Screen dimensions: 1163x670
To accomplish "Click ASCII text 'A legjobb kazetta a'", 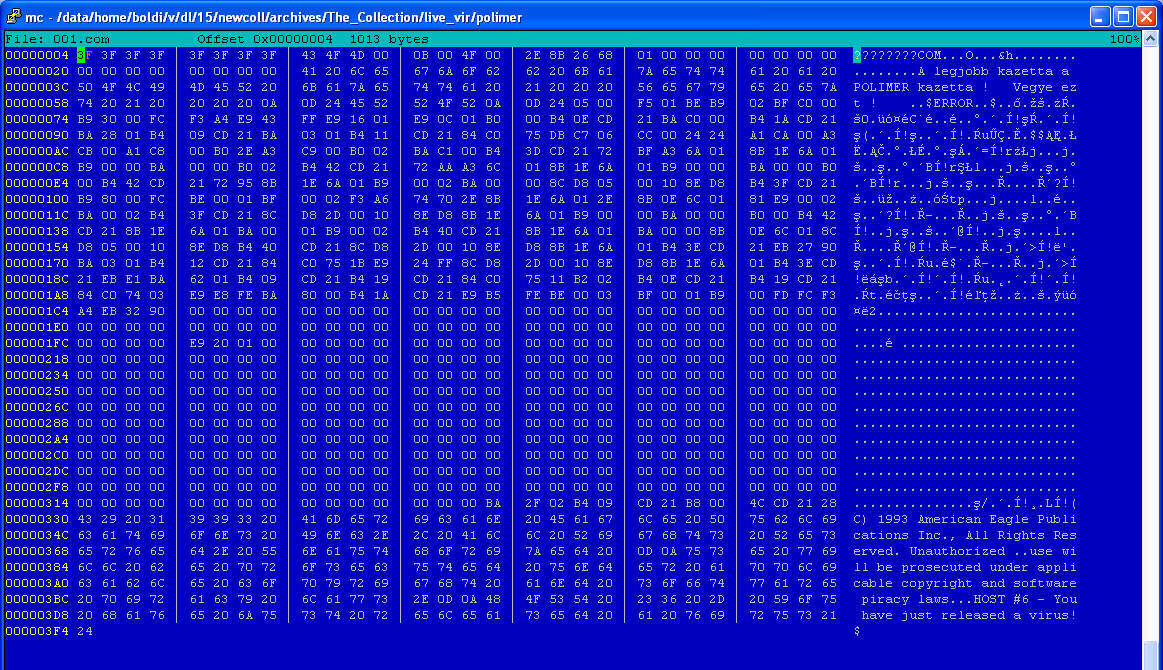I will 993,71.
